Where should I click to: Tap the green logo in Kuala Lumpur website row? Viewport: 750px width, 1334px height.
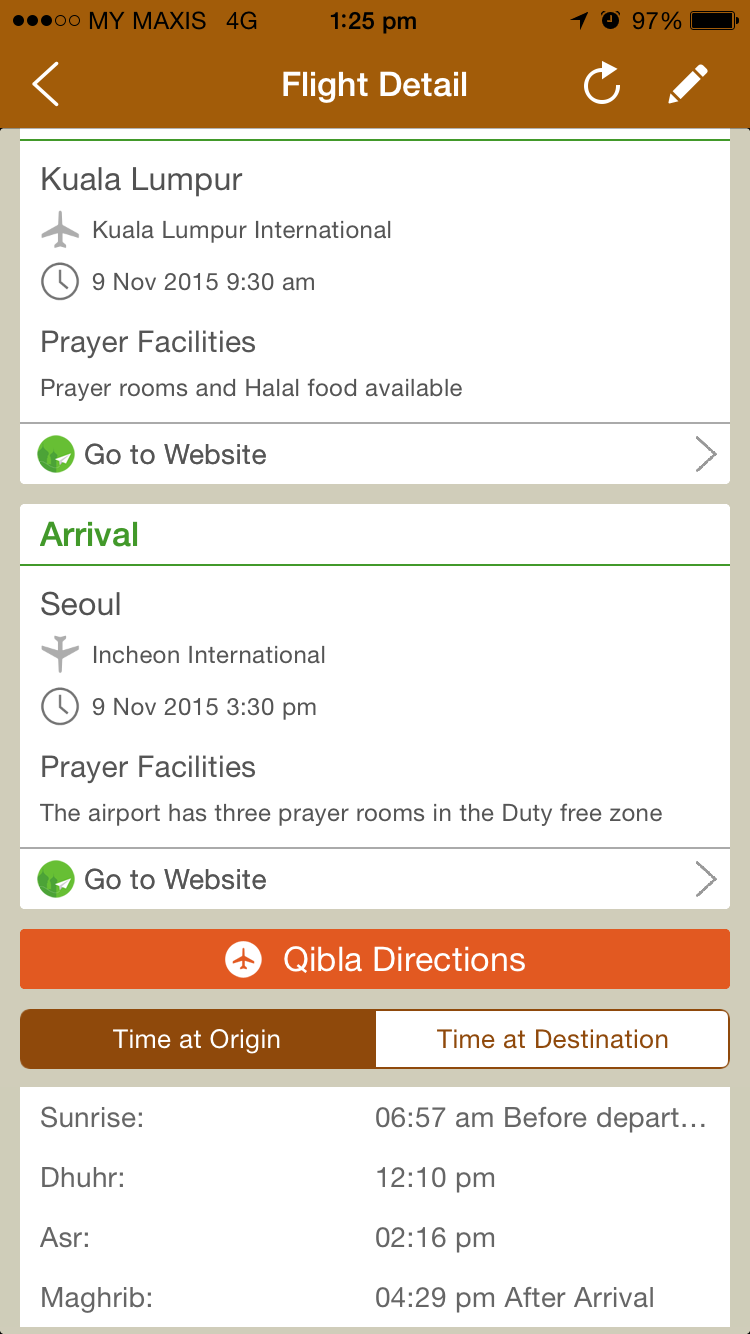(x=56, y=455)
